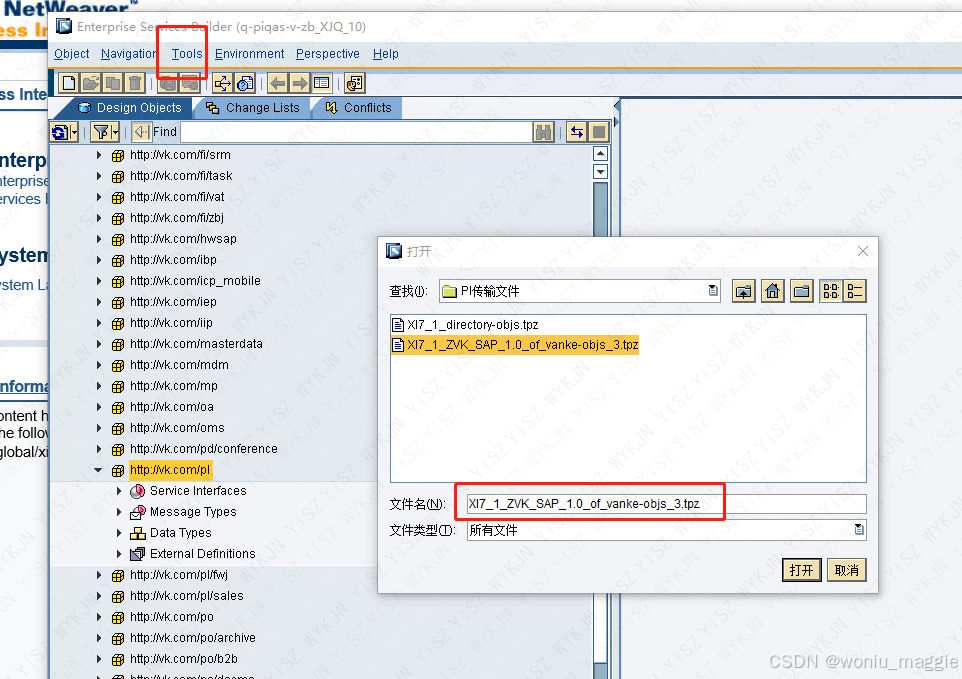The image size is (962, 679).
Task: Click the Message Types node icon
Action: point(138,512)
